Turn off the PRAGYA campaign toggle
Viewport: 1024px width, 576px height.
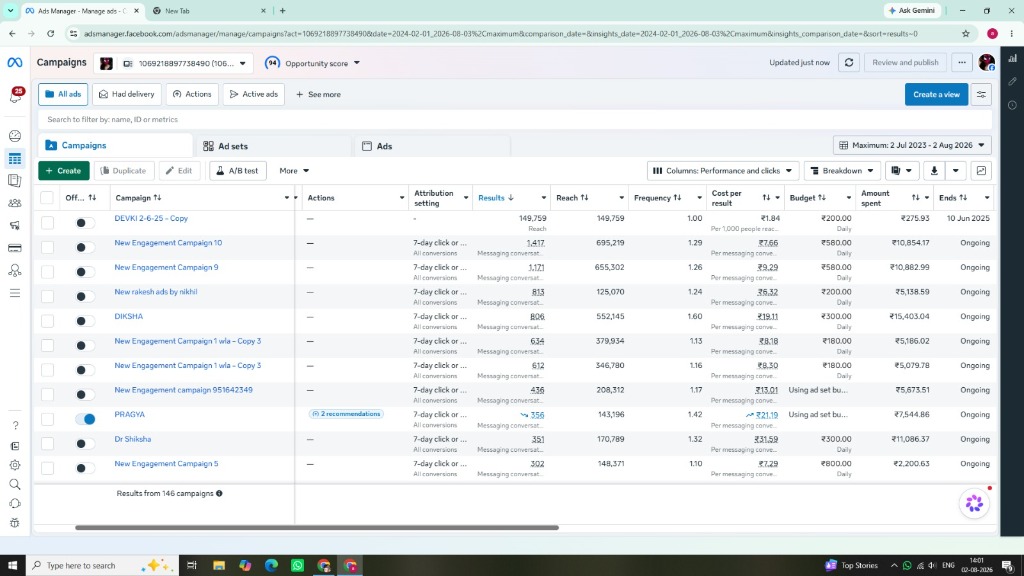tap(85, 419)
